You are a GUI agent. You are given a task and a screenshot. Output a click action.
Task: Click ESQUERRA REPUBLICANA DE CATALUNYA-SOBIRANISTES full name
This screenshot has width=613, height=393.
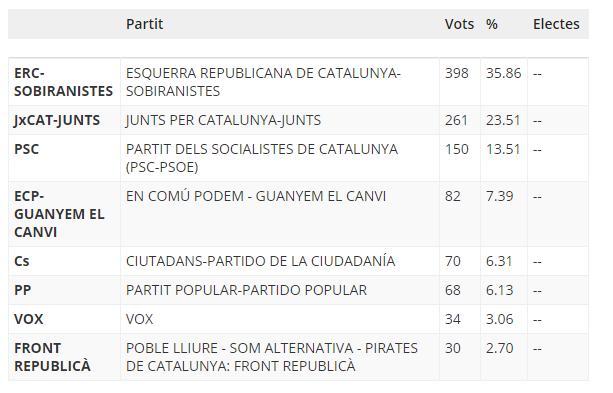click(263, 82)
